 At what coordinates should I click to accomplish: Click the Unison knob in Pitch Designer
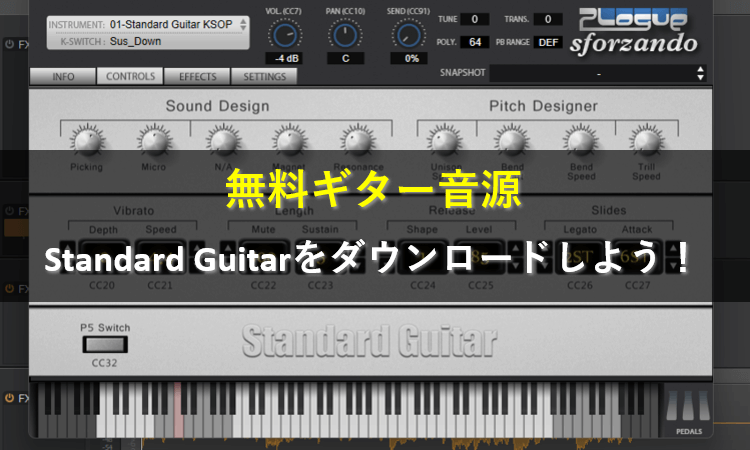(x=442, y=145)
